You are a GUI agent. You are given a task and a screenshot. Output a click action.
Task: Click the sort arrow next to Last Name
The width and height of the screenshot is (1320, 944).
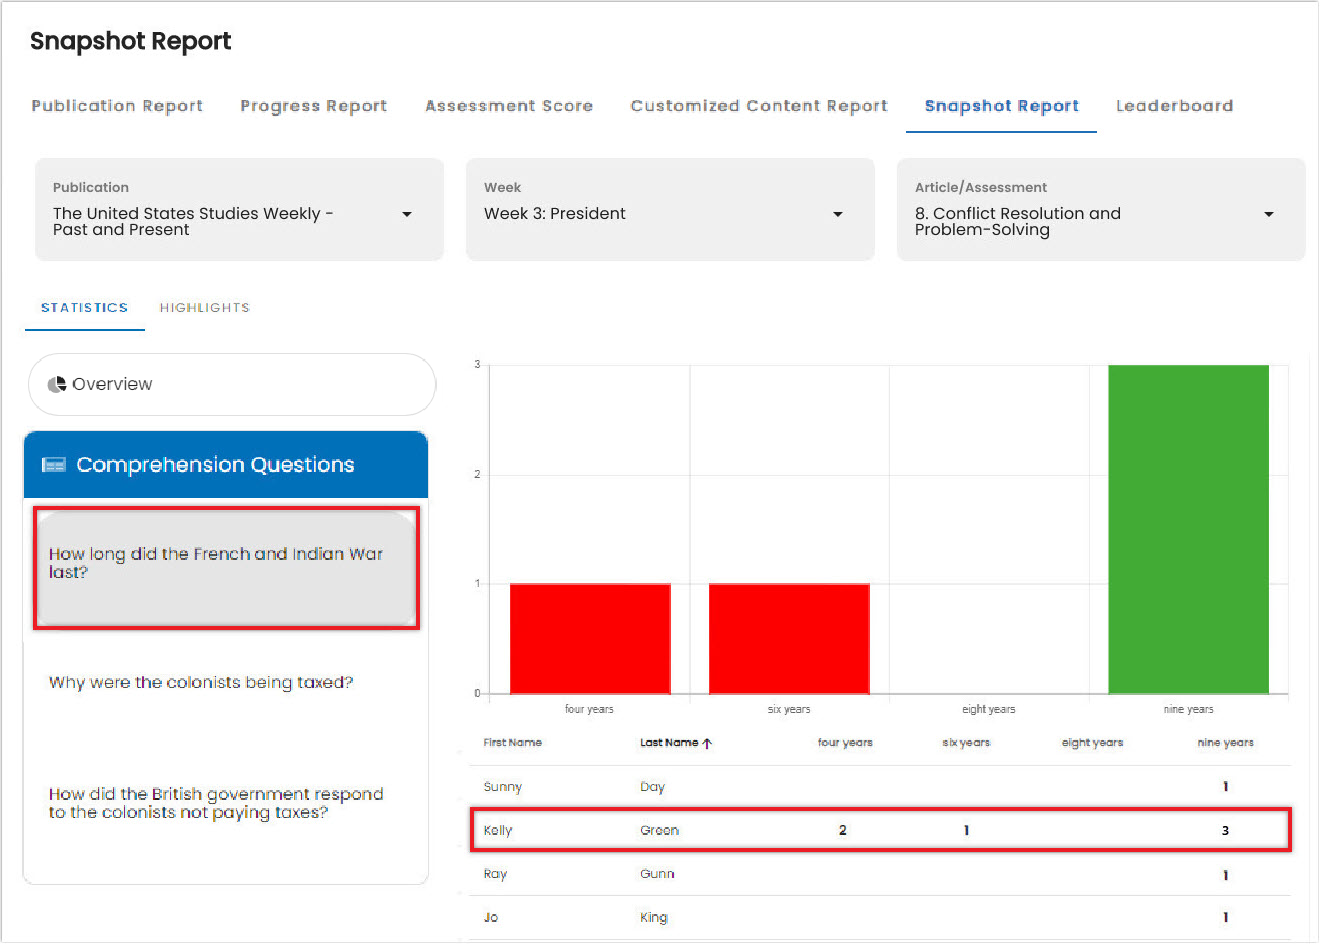coord(708,742)
